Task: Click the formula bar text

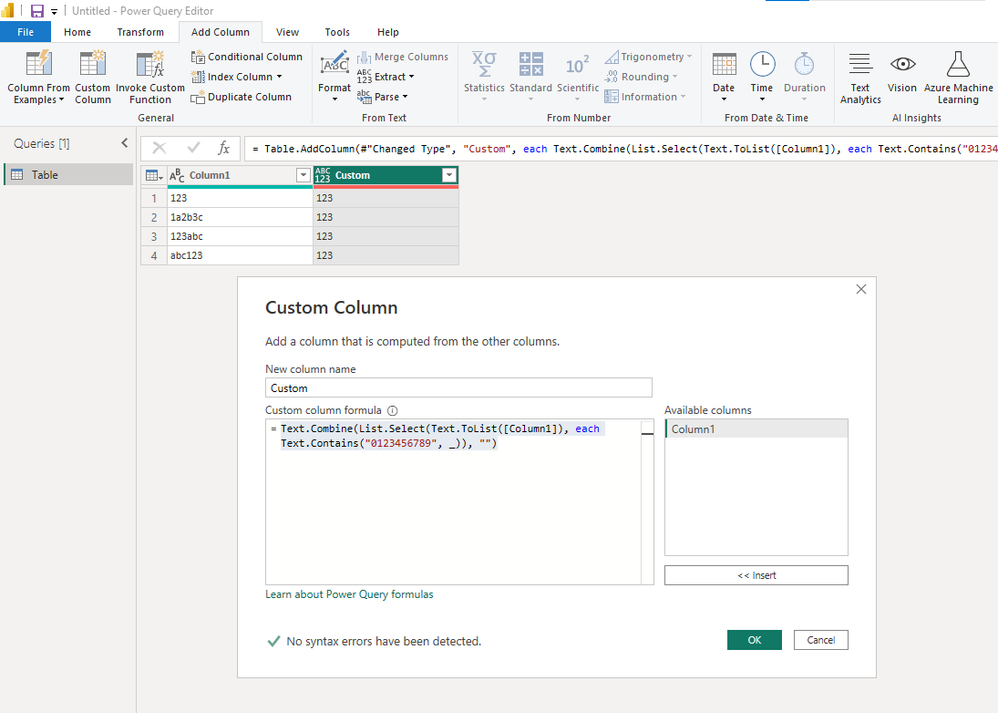Action: (621, 148)
